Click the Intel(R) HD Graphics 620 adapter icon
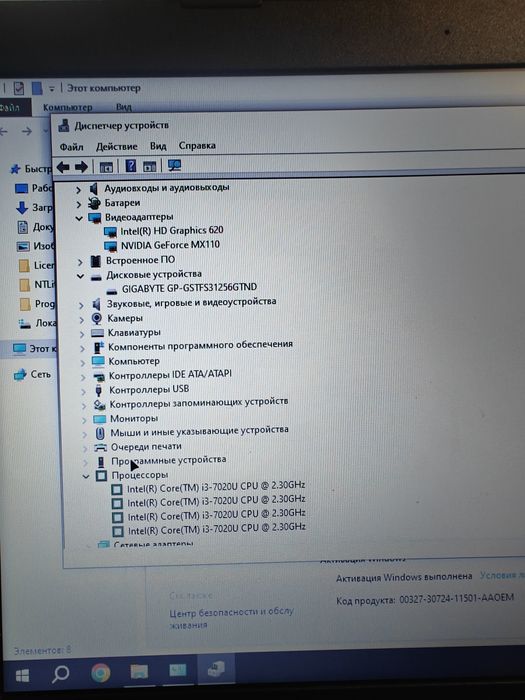The height and width of the screenshot is (700, 525). [110, 232]
